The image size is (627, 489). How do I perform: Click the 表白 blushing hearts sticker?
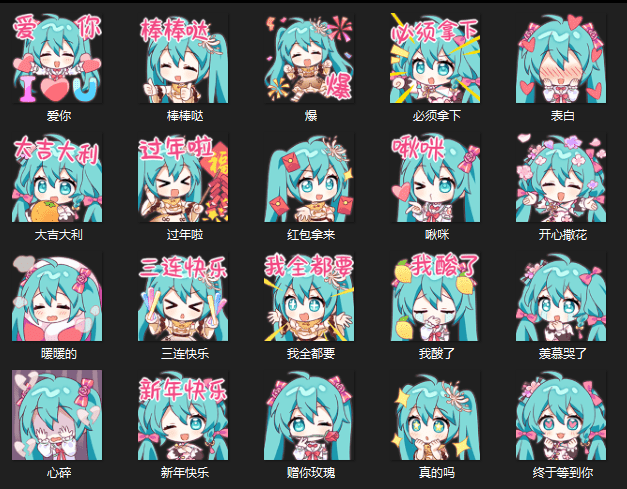[x=561, y=58]
